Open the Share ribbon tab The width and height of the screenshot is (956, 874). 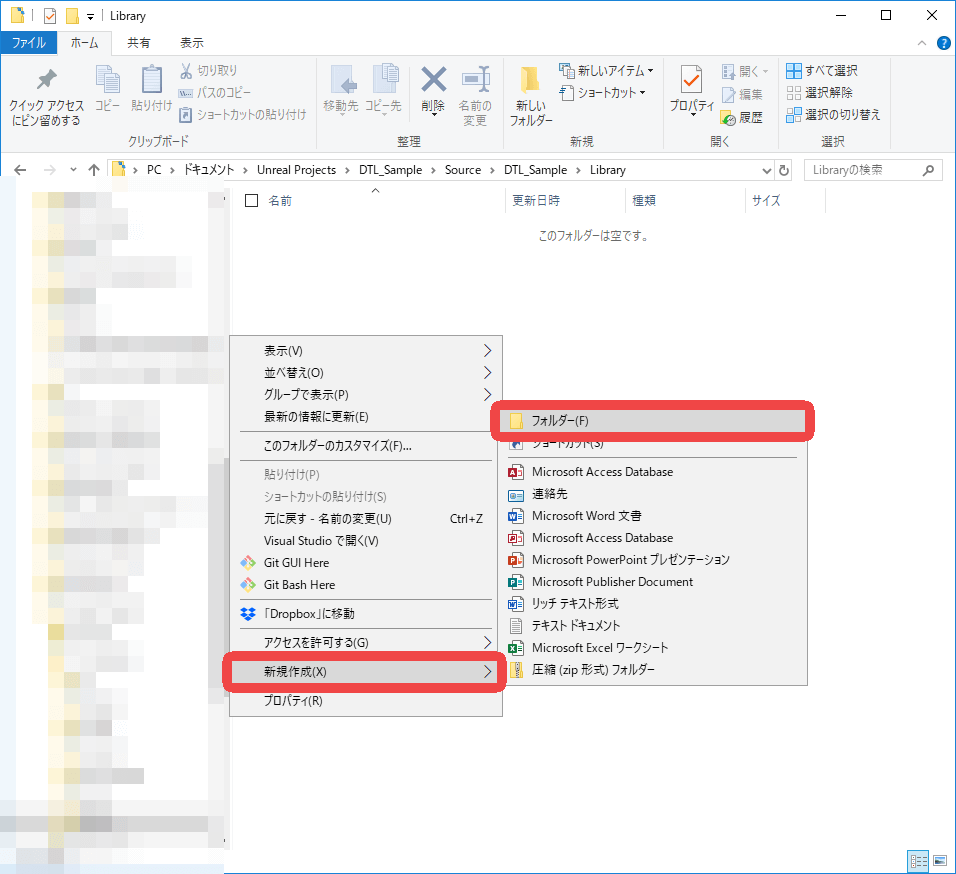[x=139, y=43]
